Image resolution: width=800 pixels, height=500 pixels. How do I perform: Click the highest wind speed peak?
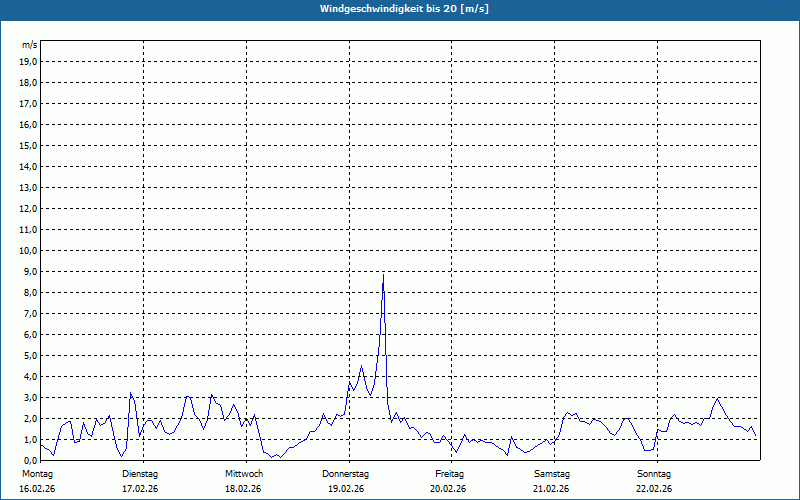(x=383, y=275)
